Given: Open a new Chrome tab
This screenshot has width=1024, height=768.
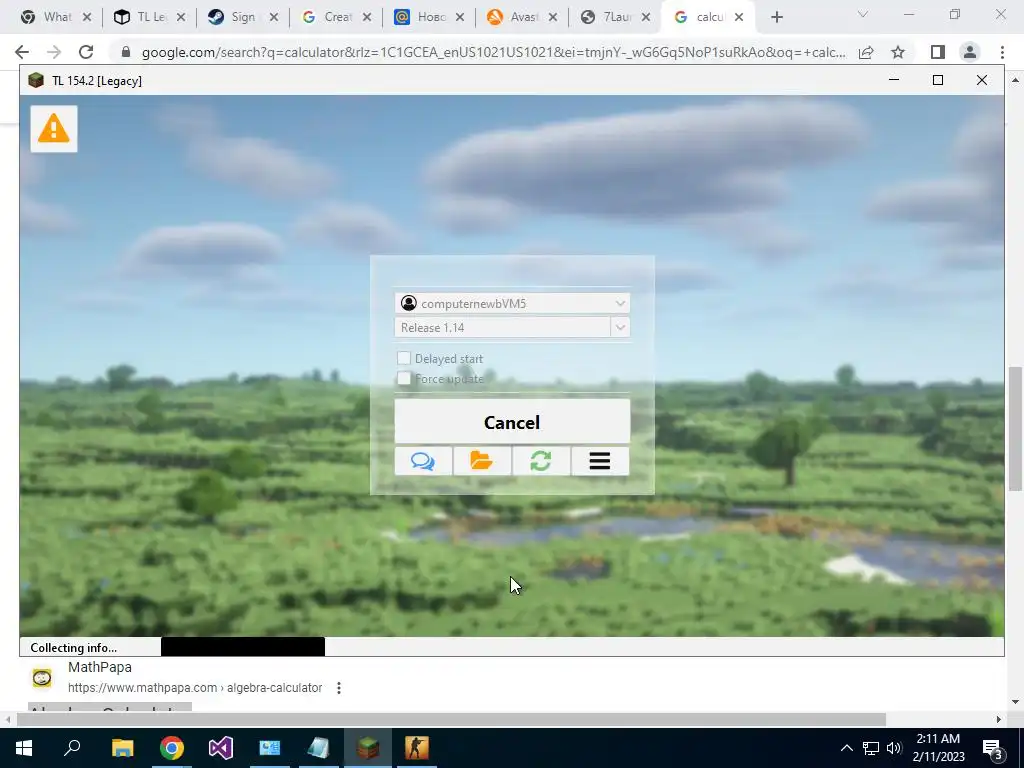Looking at the screenshot, I should coord(776,17).
